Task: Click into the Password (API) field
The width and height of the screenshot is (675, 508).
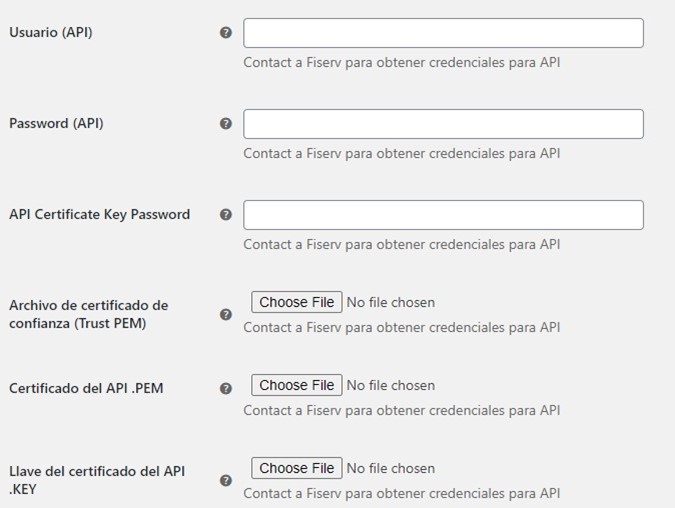Action: click(x=443, y=124)
